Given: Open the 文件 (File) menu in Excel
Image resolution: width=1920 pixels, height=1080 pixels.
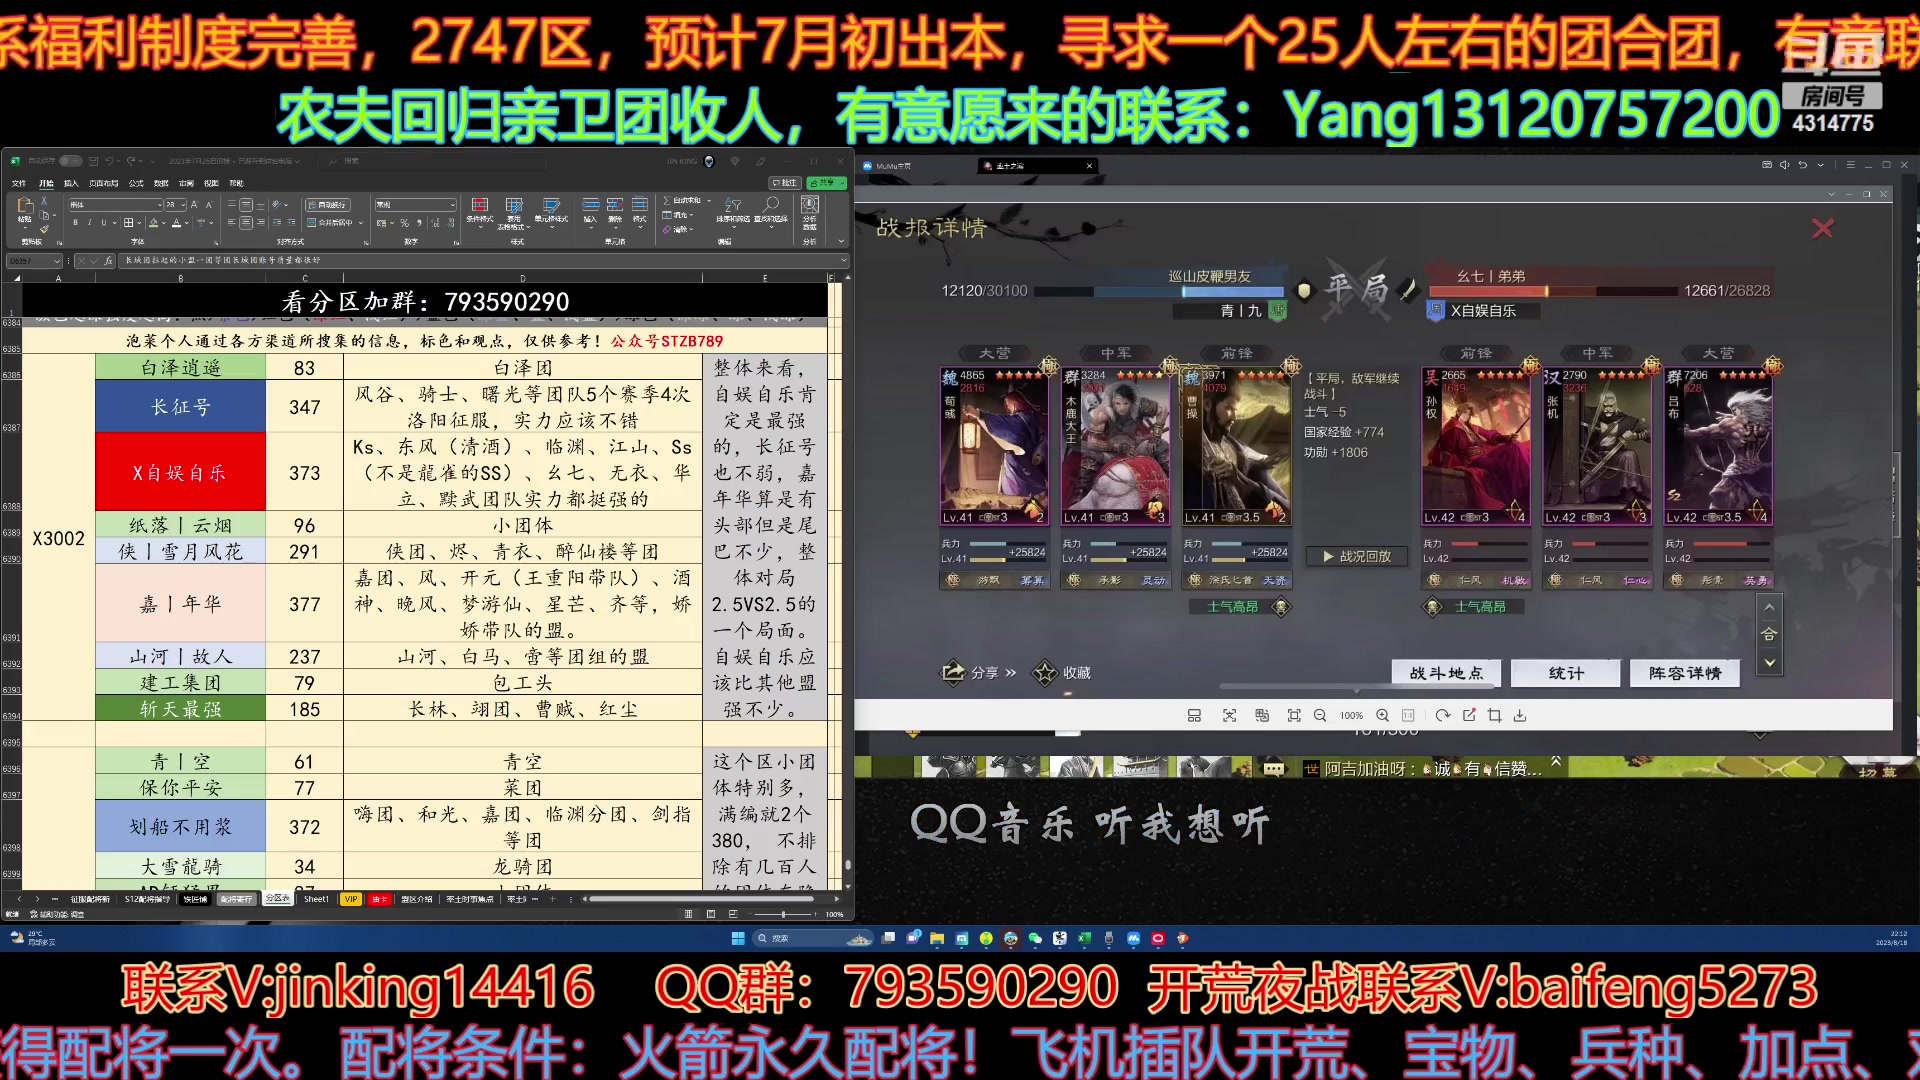Looking at the screenshot, I should (x=19, y=183).
